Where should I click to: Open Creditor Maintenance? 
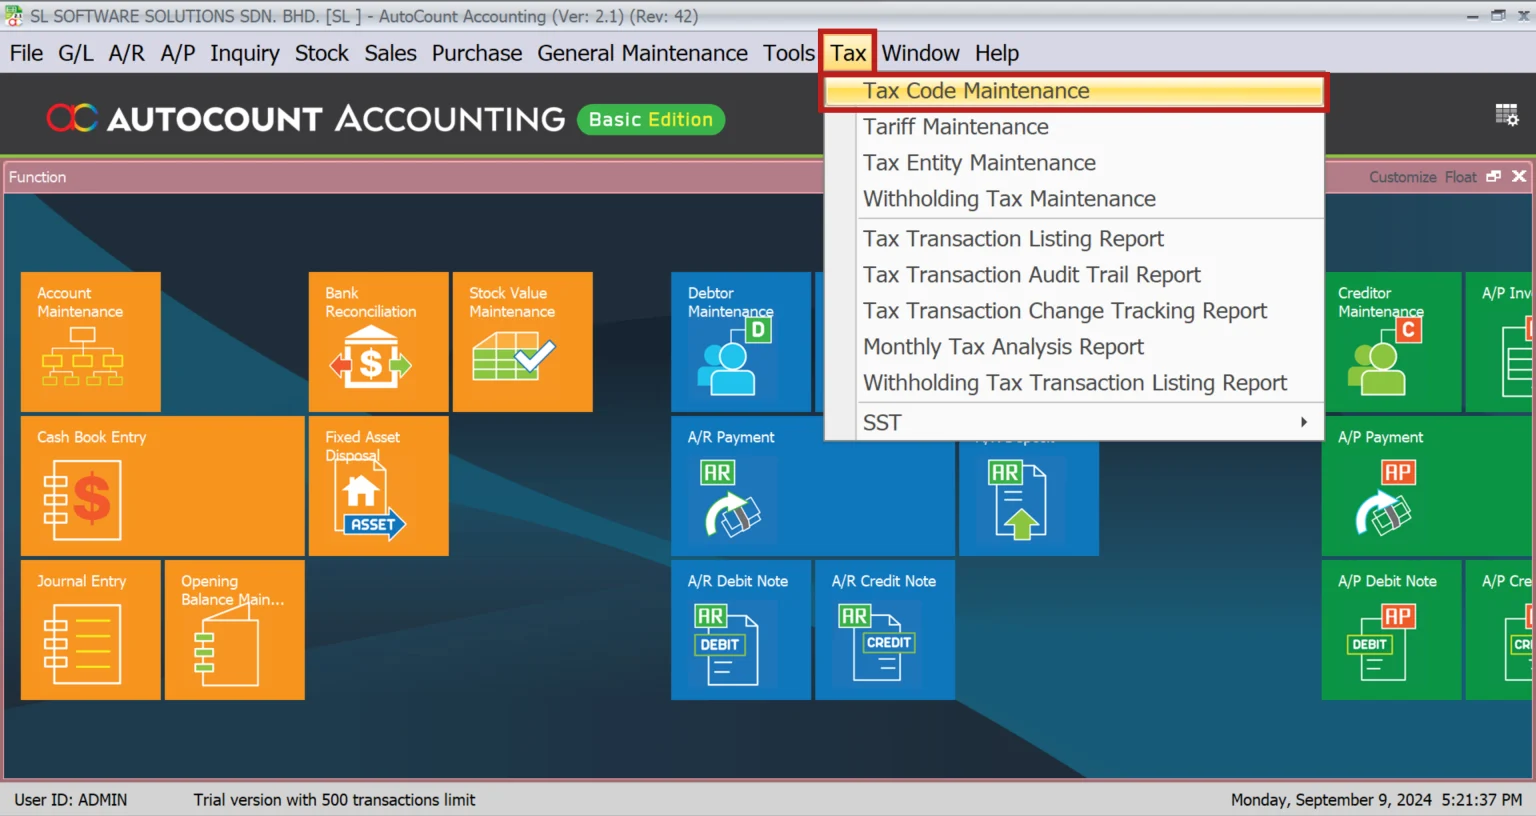[x=1392, y=341]
